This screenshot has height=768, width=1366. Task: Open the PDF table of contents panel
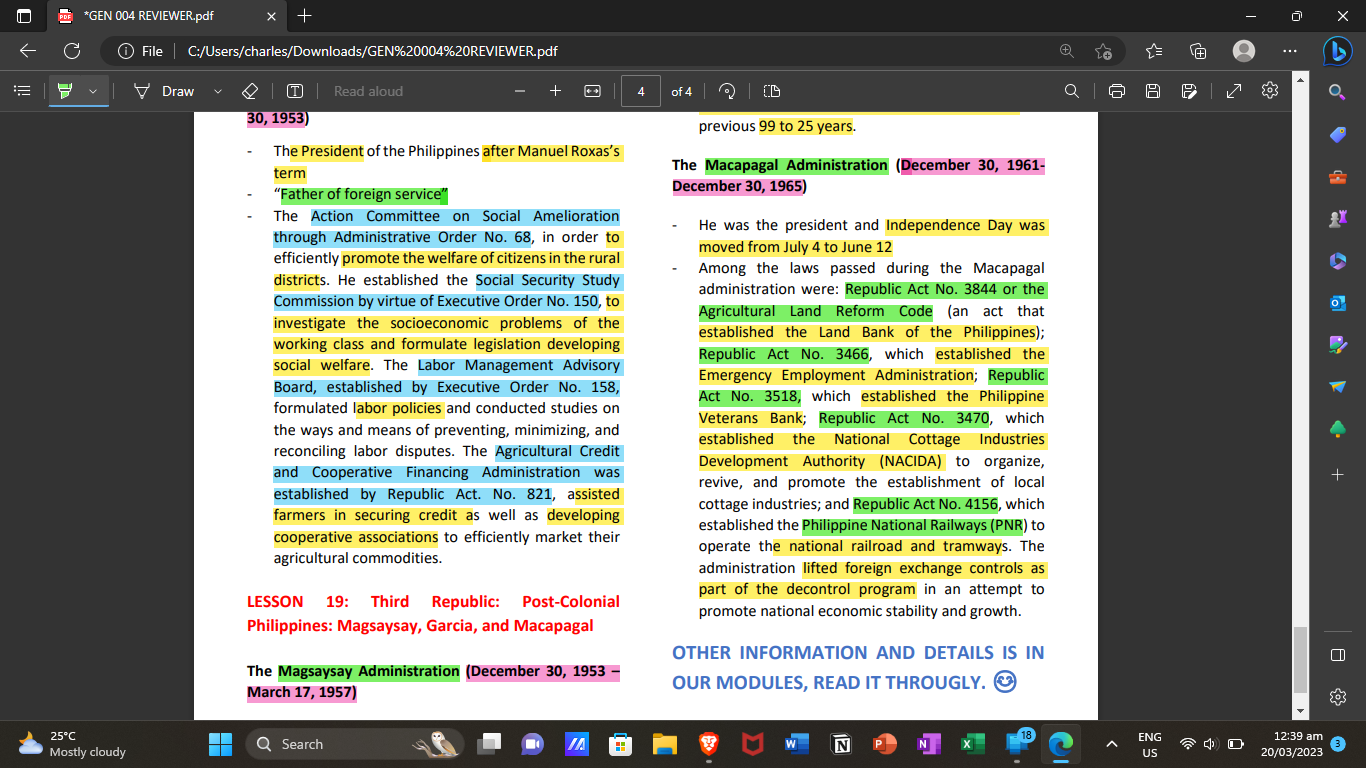point(22,91)
